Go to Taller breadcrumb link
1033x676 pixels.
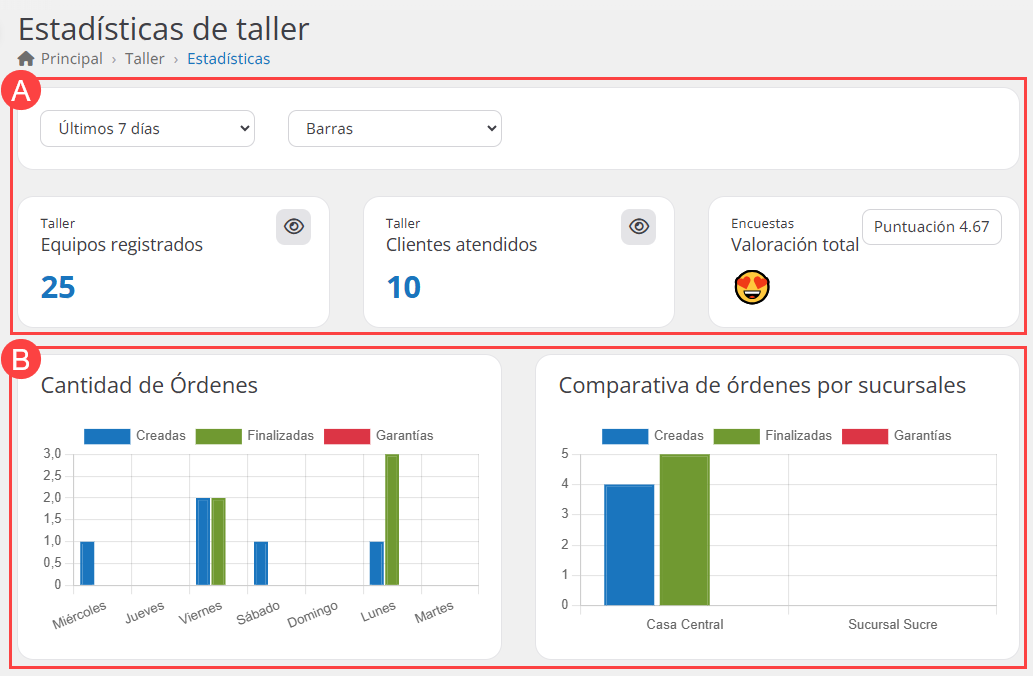pos(145,59)
